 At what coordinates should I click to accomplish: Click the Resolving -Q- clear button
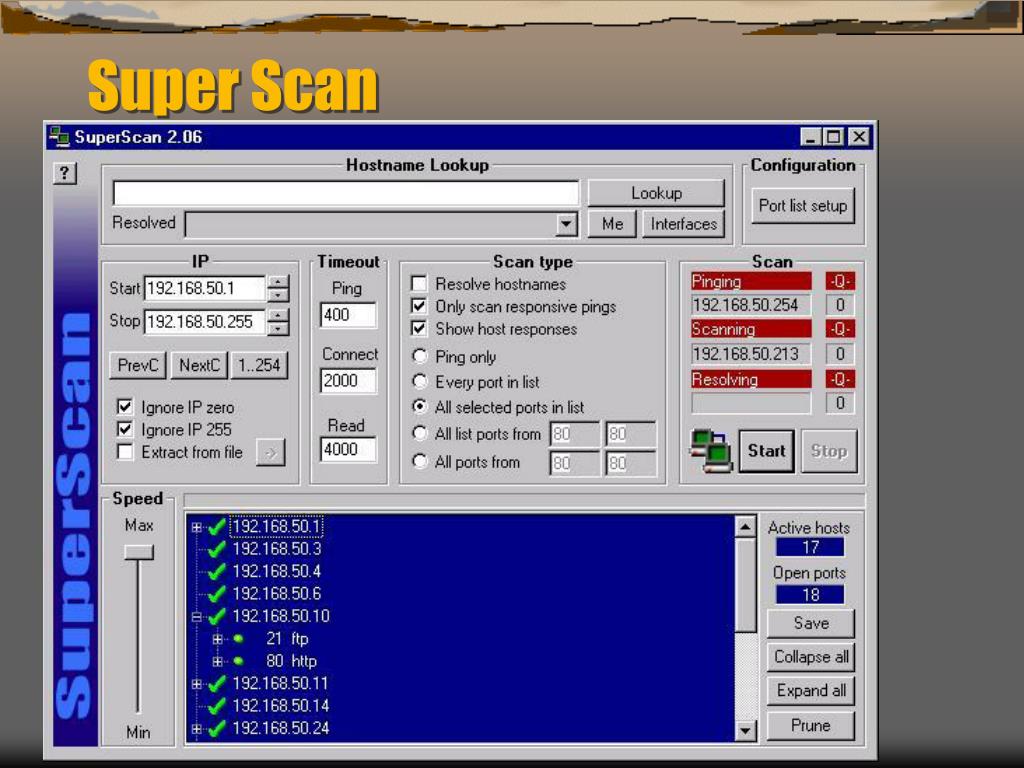840,379
